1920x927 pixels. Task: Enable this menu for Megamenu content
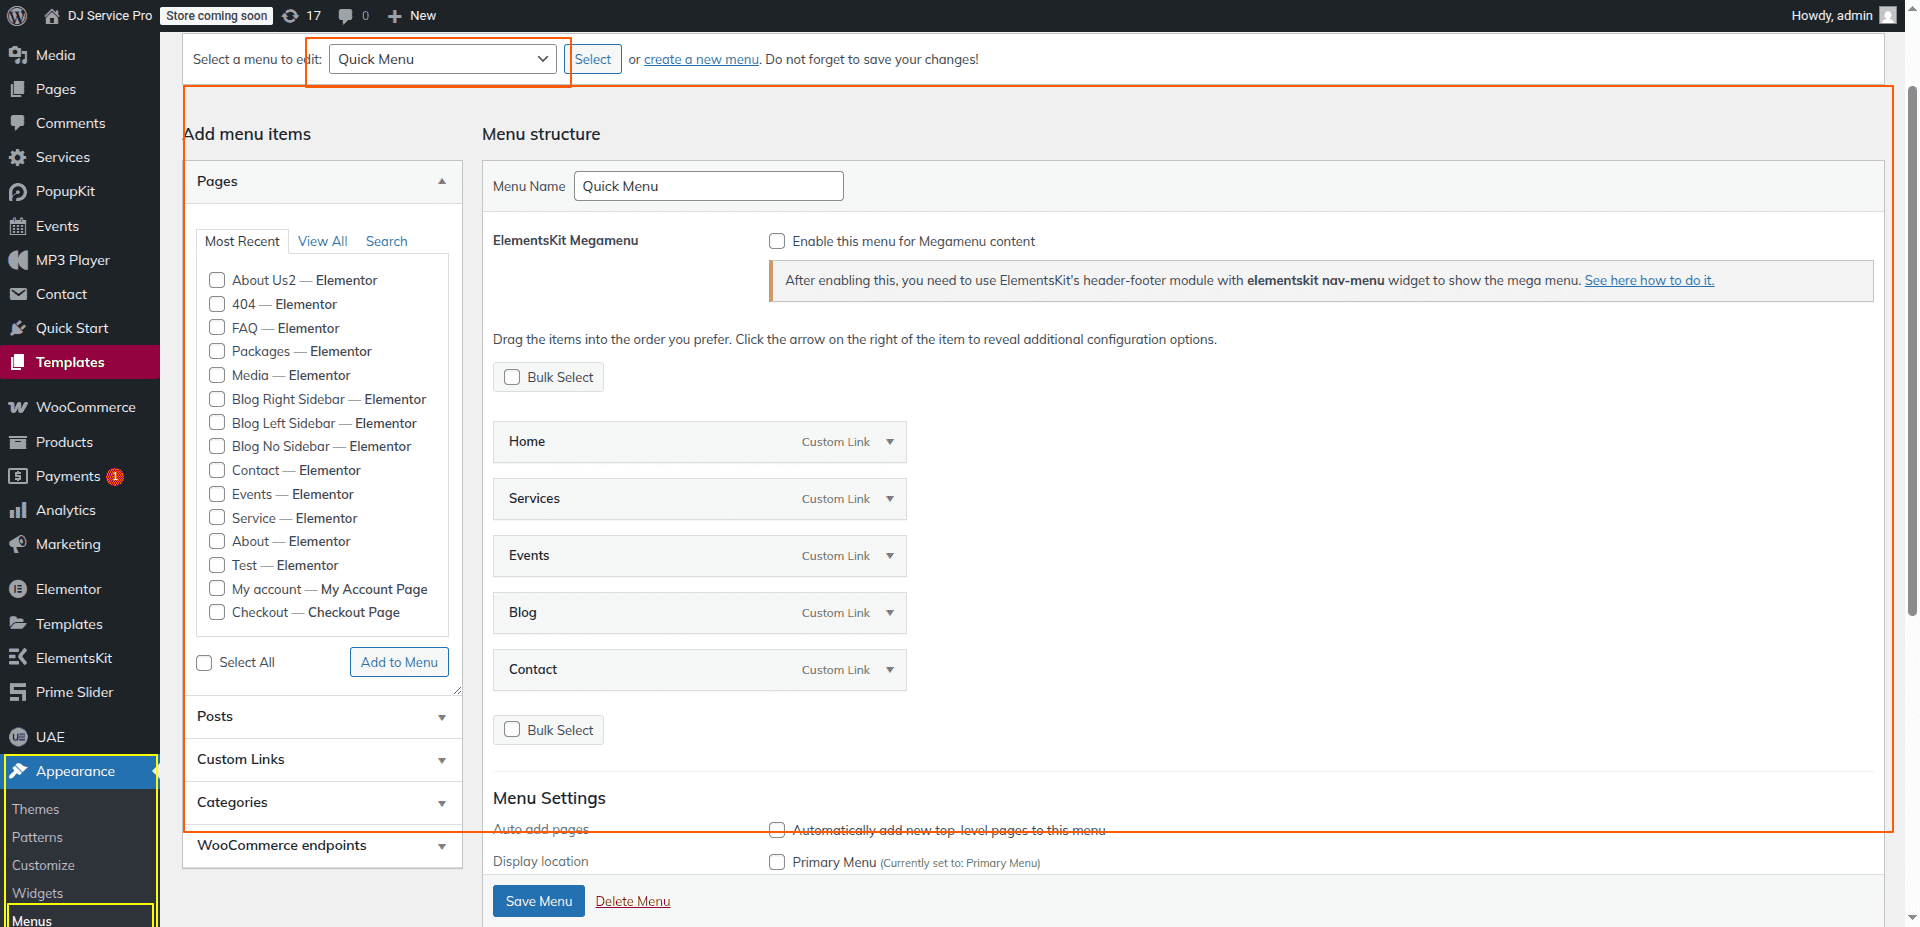pyautogui.click(x=777, y=241)
